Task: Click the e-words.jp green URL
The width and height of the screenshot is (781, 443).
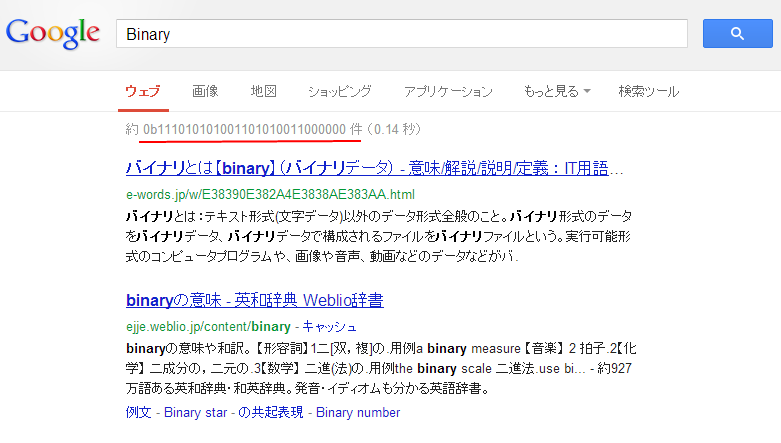Action: 270,193
